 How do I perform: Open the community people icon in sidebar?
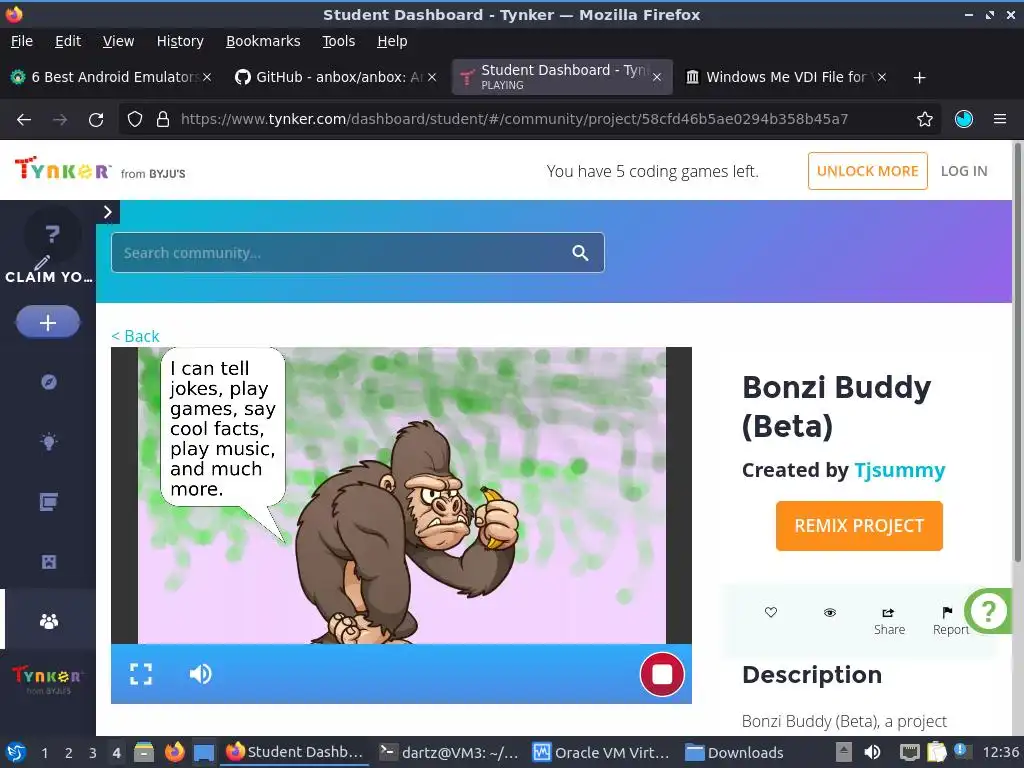point(48,621)
